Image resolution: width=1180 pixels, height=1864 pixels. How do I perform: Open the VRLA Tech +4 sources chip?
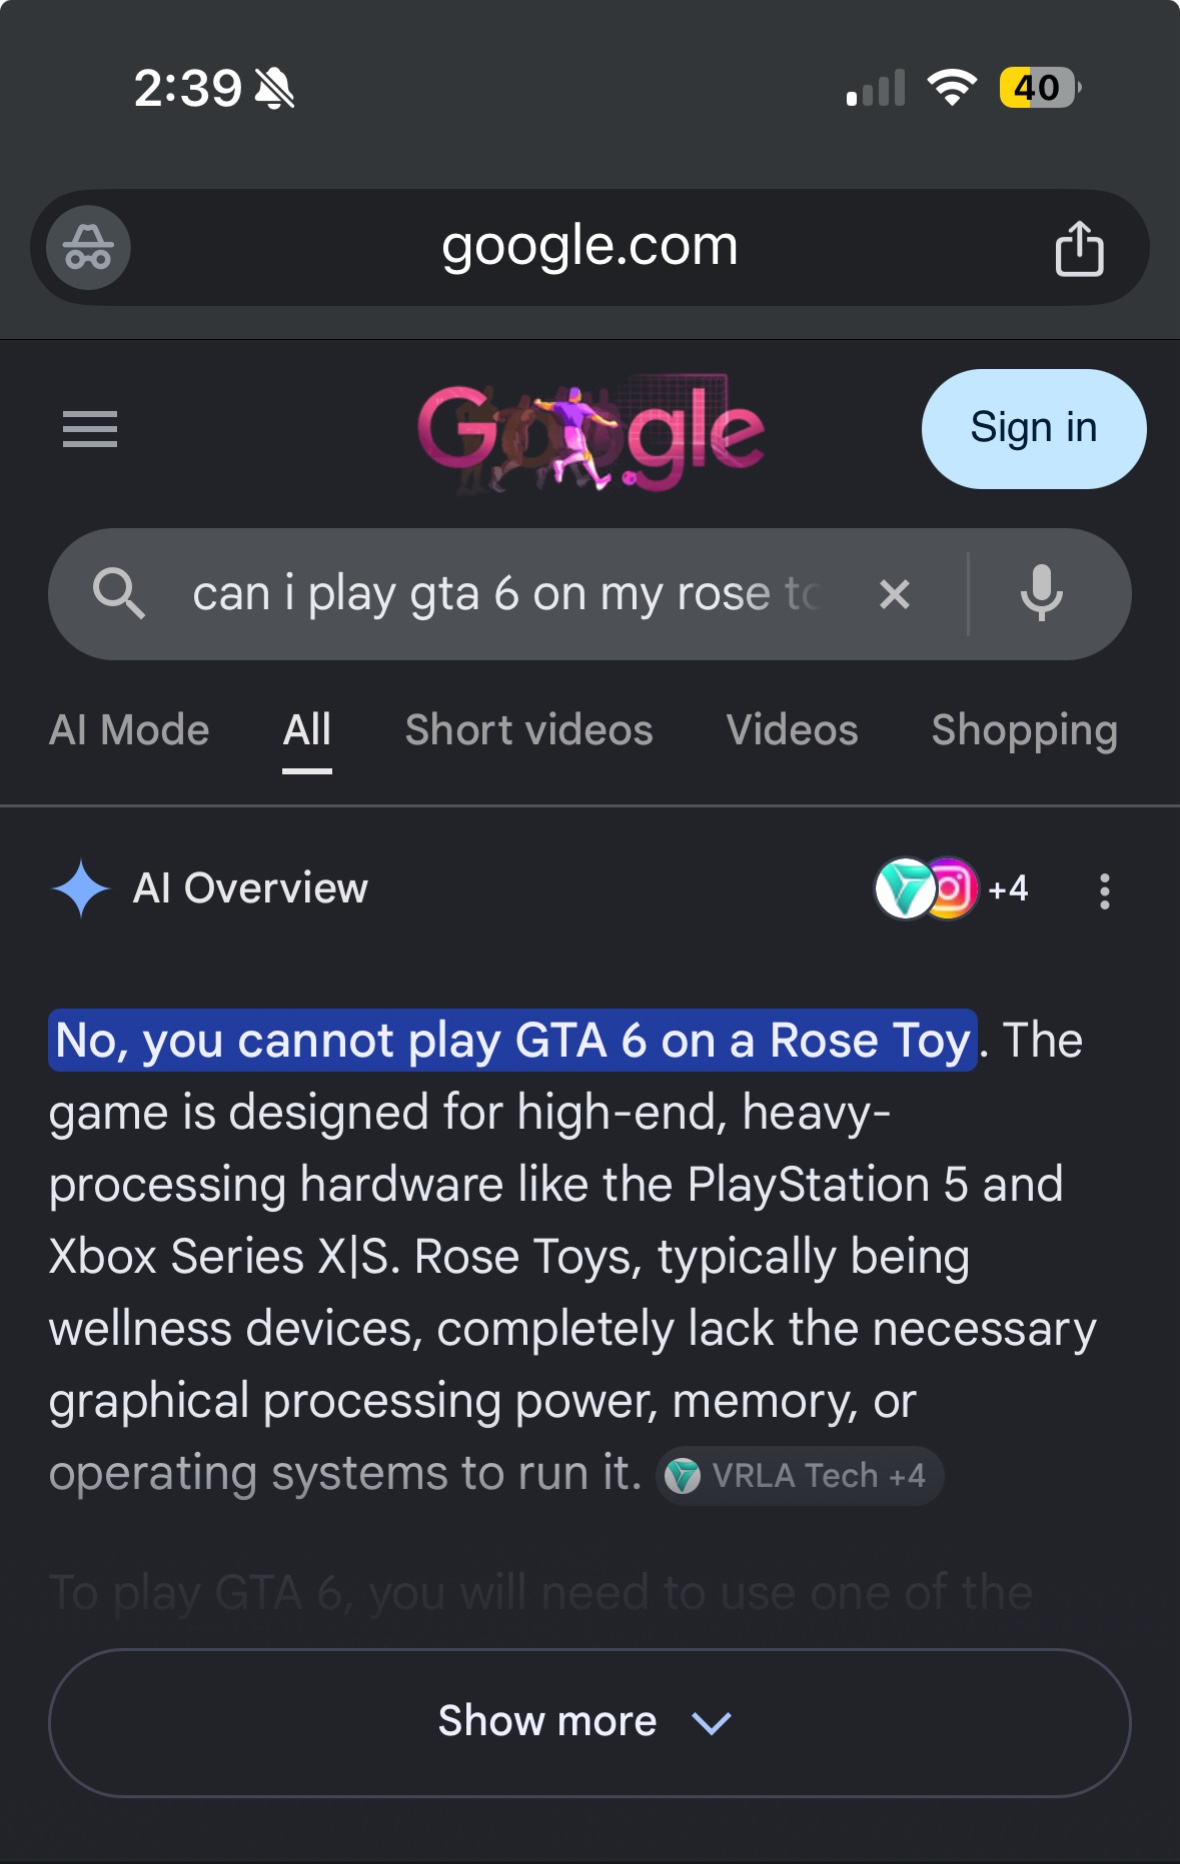pos(800,1475)
